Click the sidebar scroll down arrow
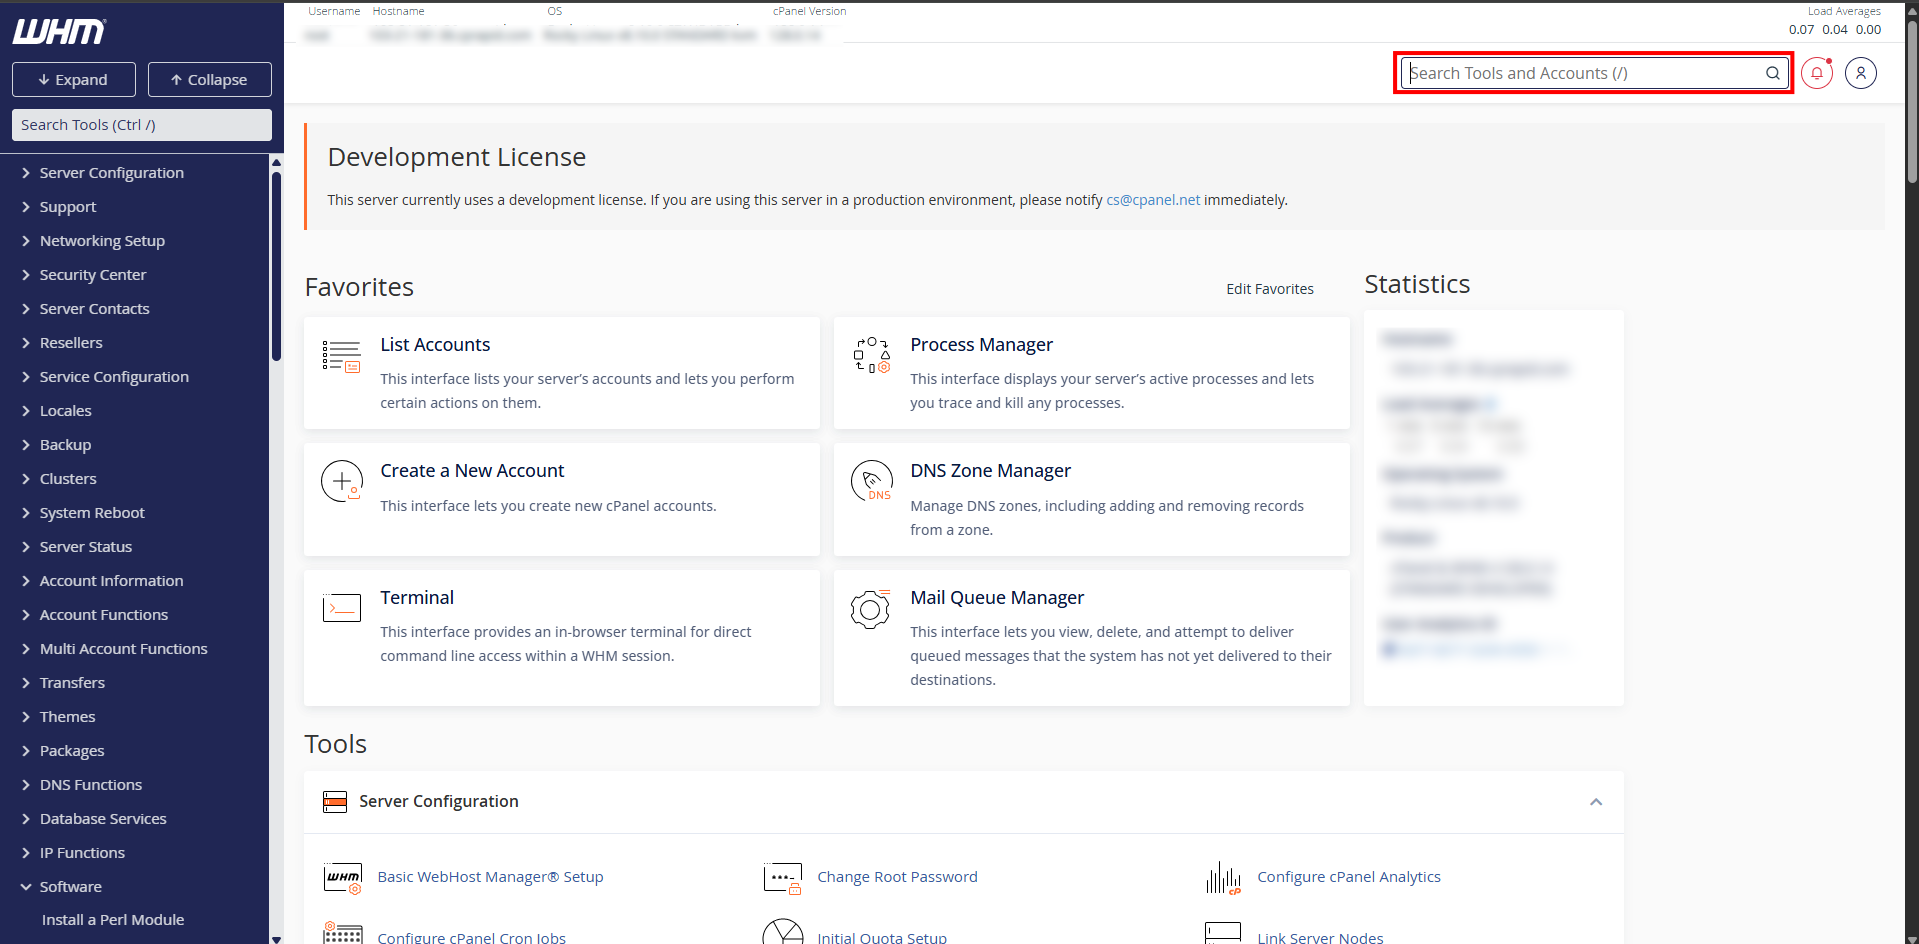The width and height of the screenshot is (1919, 944). [276, 939]
